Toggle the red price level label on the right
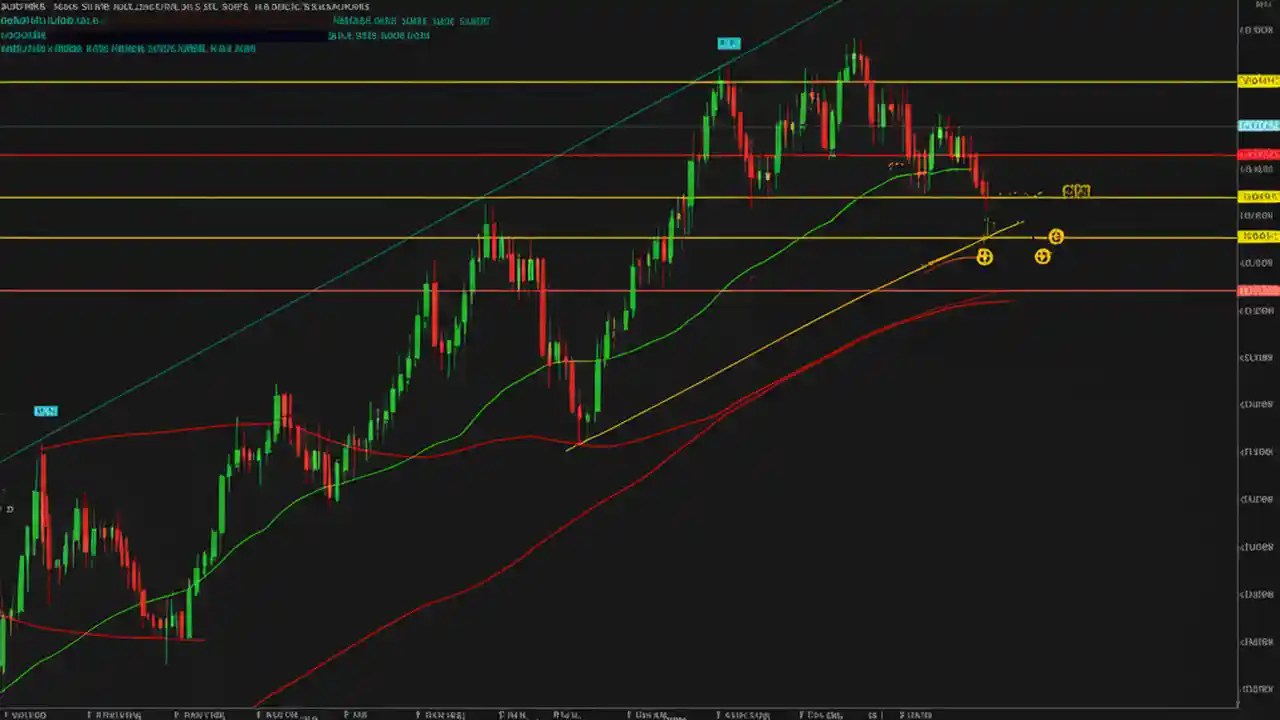 coord(1258,154)
